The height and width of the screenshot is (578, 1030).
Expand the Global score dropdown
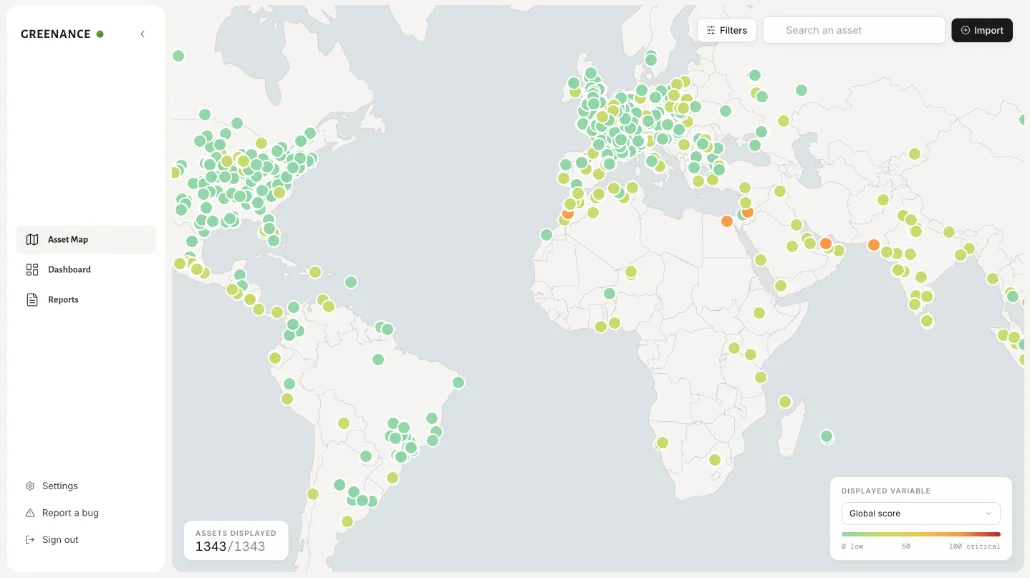pos(920,514)
